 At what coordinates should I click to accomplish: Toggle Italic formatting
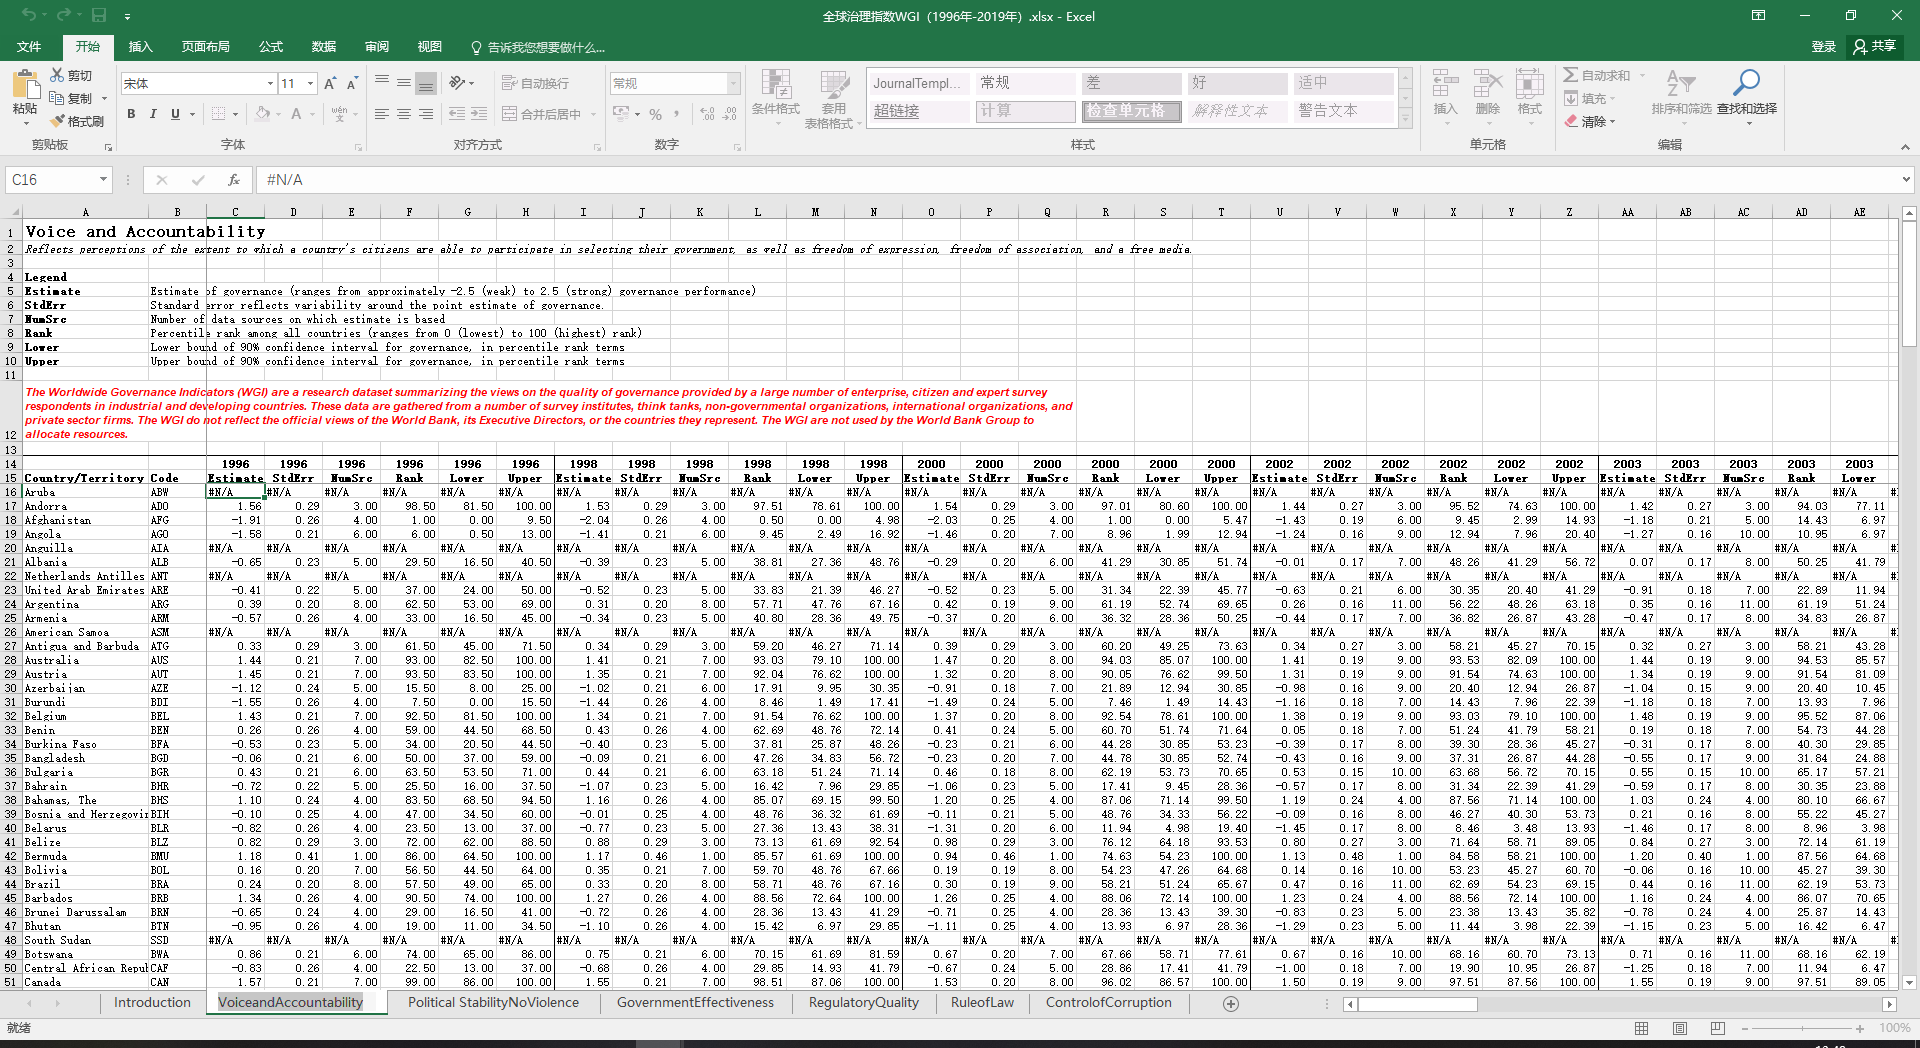(x=153, y=114)
